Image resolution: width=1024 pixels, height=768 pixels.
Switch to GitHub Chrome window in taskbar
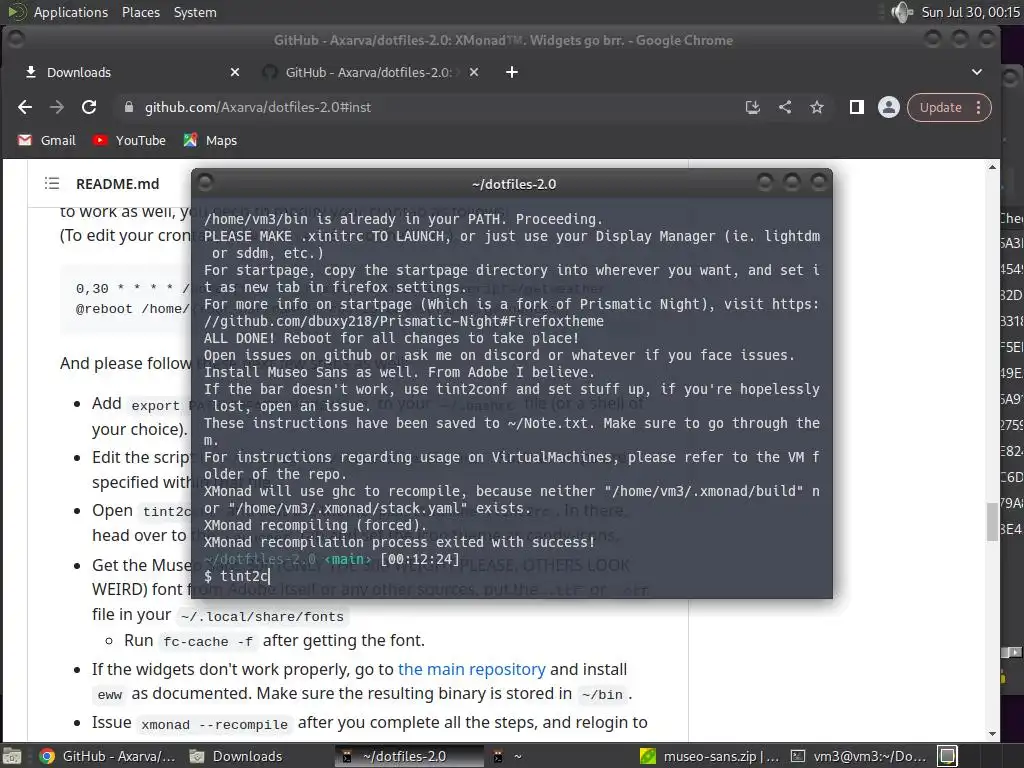pyautogui.click(x=108, y=756)
